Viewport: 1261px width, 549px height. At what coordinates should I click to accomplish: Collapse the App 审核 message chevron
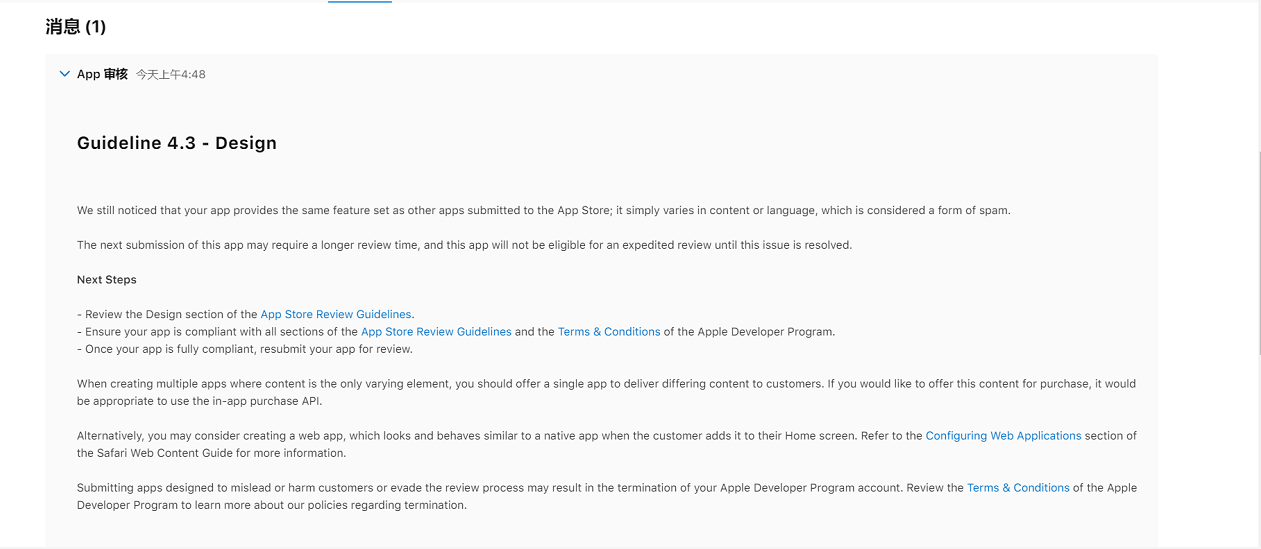click(65, 74)
